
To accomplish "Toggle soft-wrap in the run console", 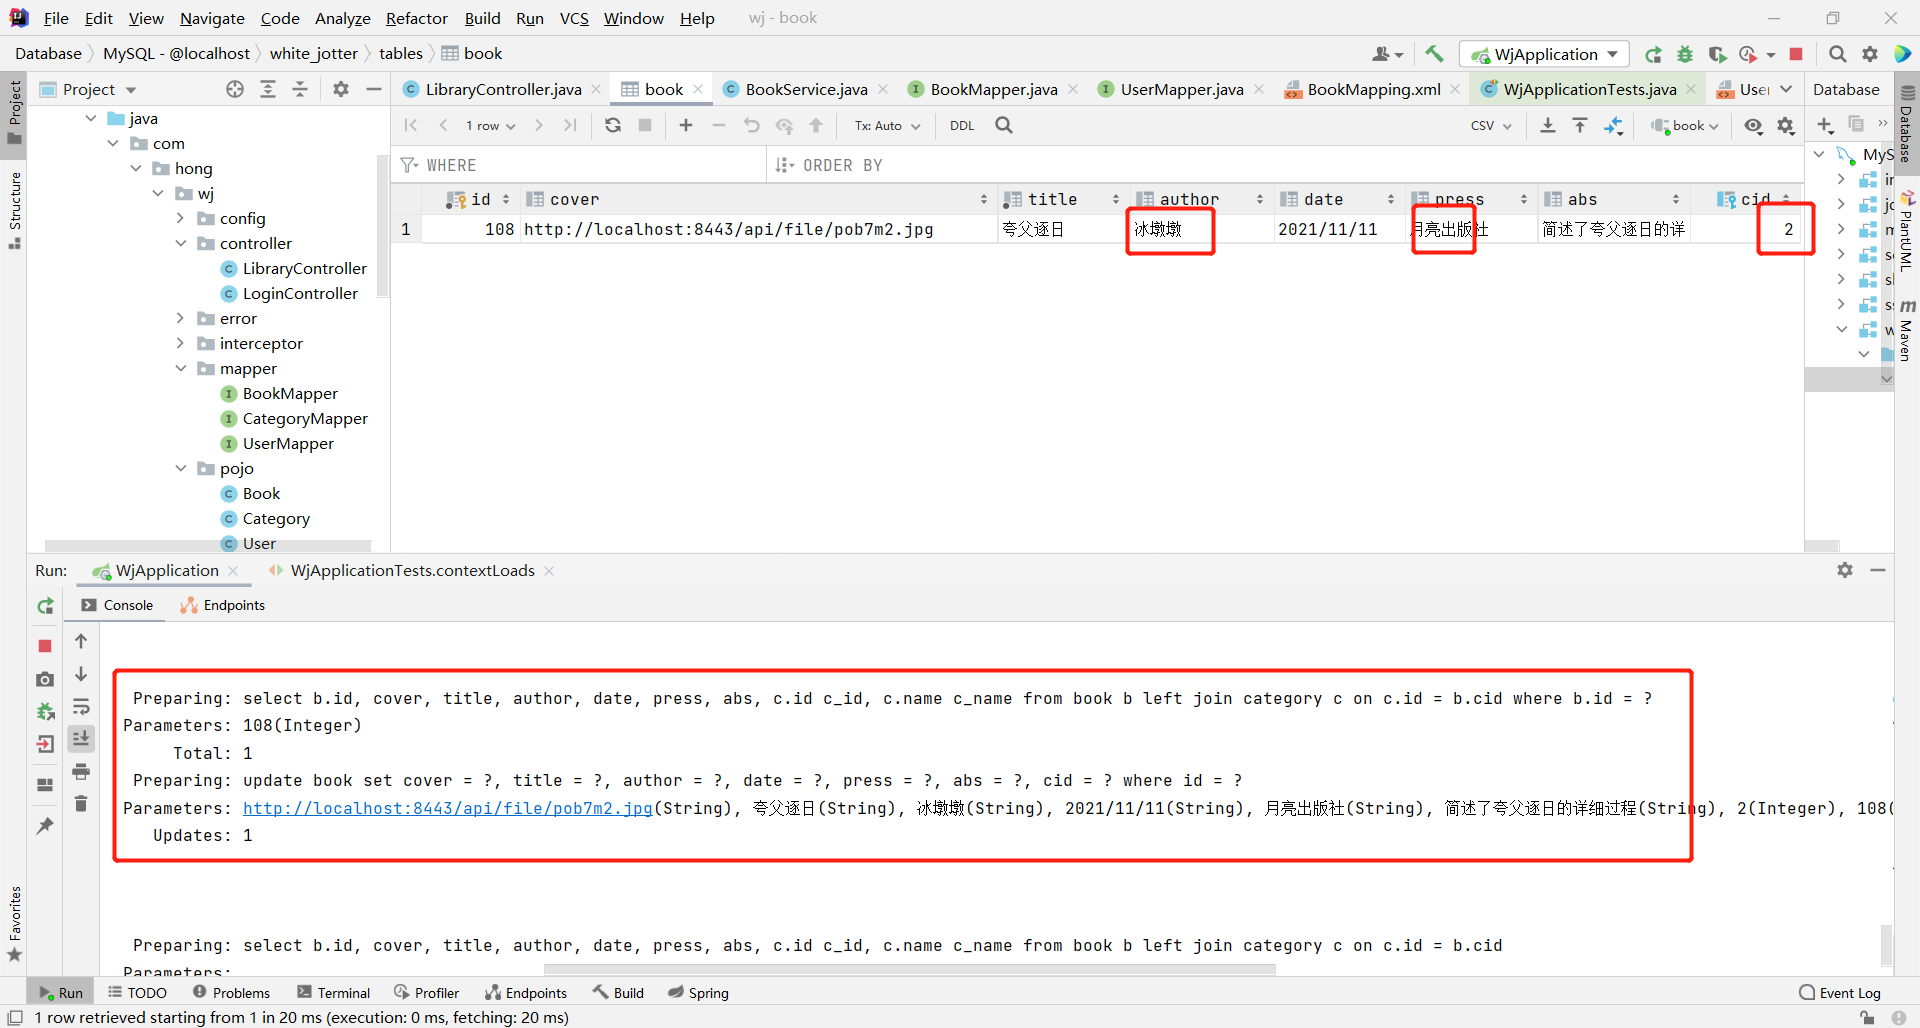I will coord(82,708).
